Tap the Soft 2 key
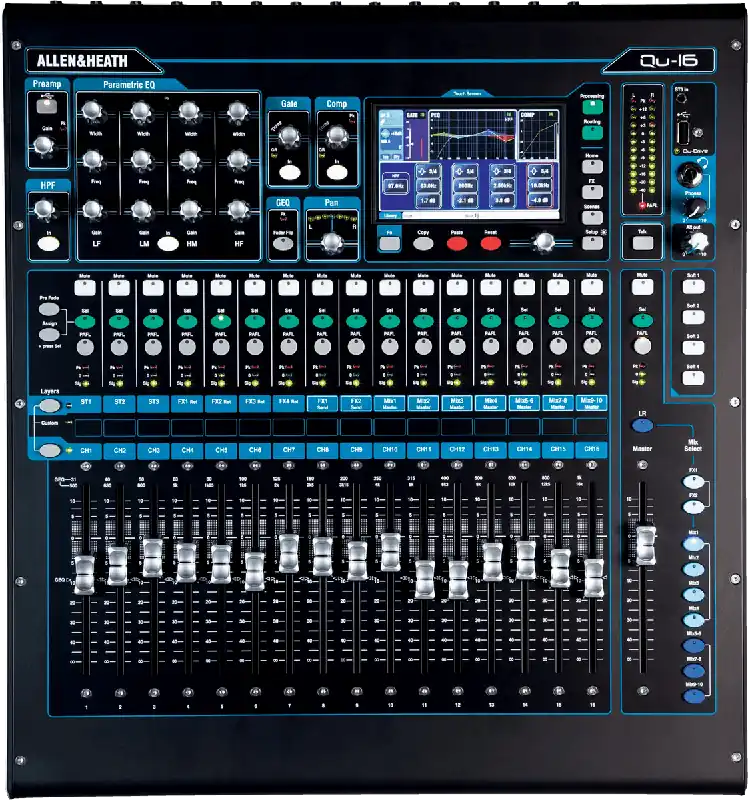 693,317
